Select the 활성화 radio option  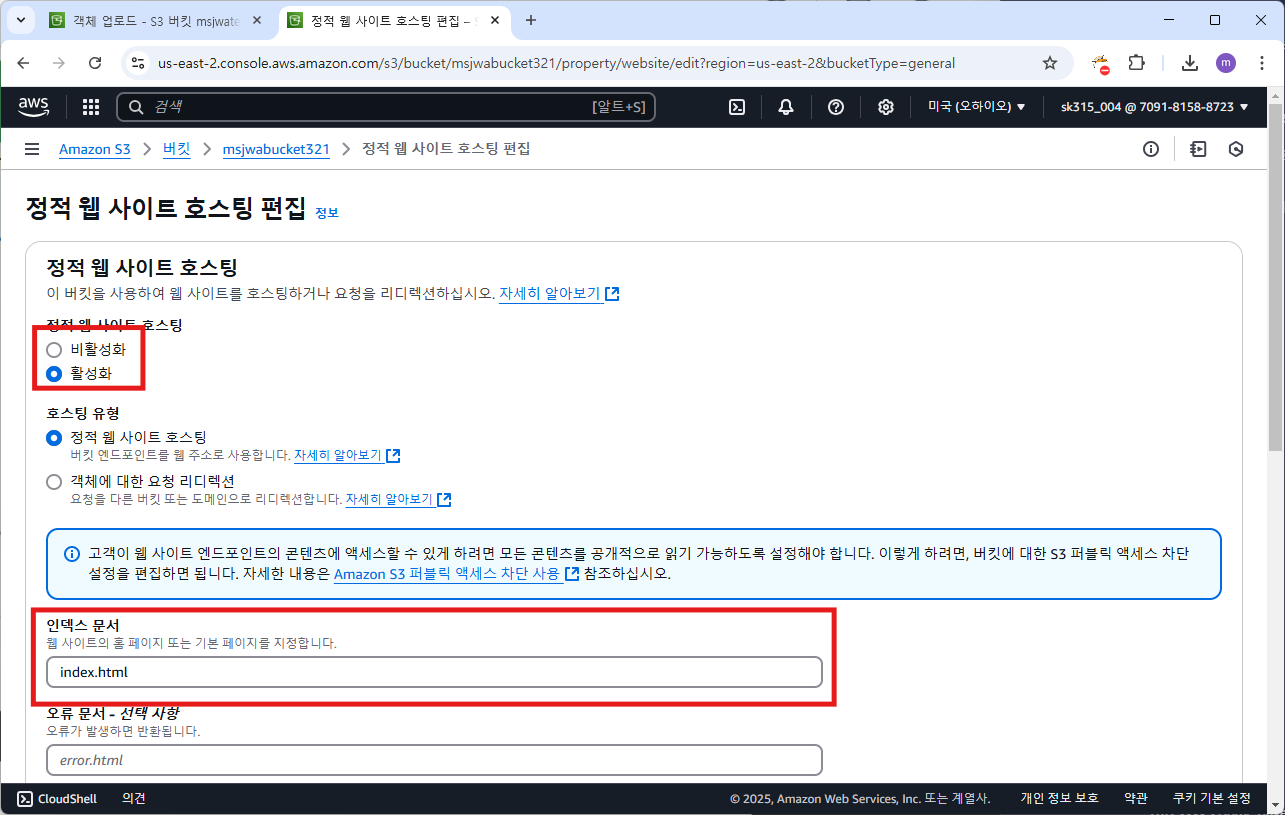[54, 374]
